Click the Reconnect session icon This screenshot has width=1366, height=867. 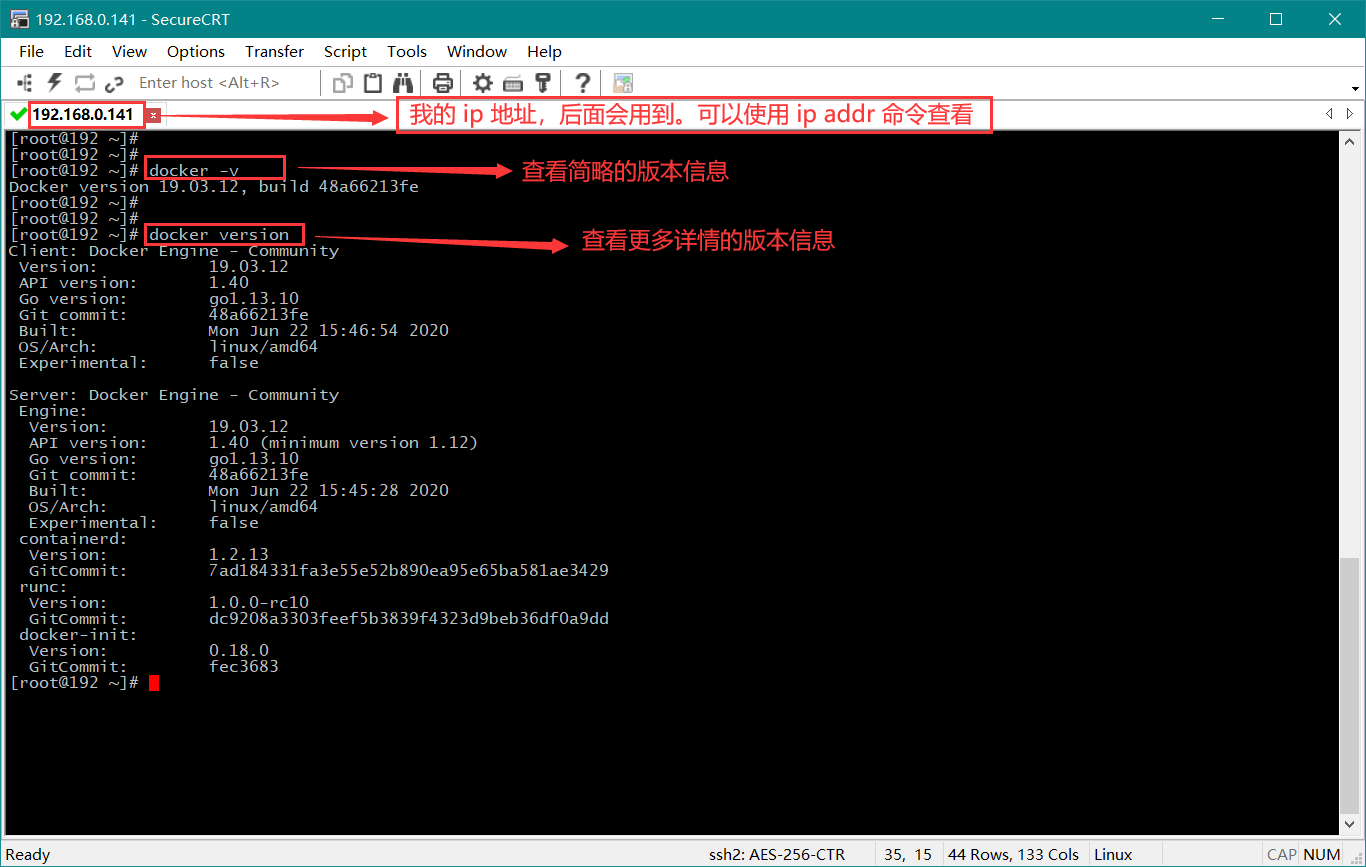tap(84, 83)
